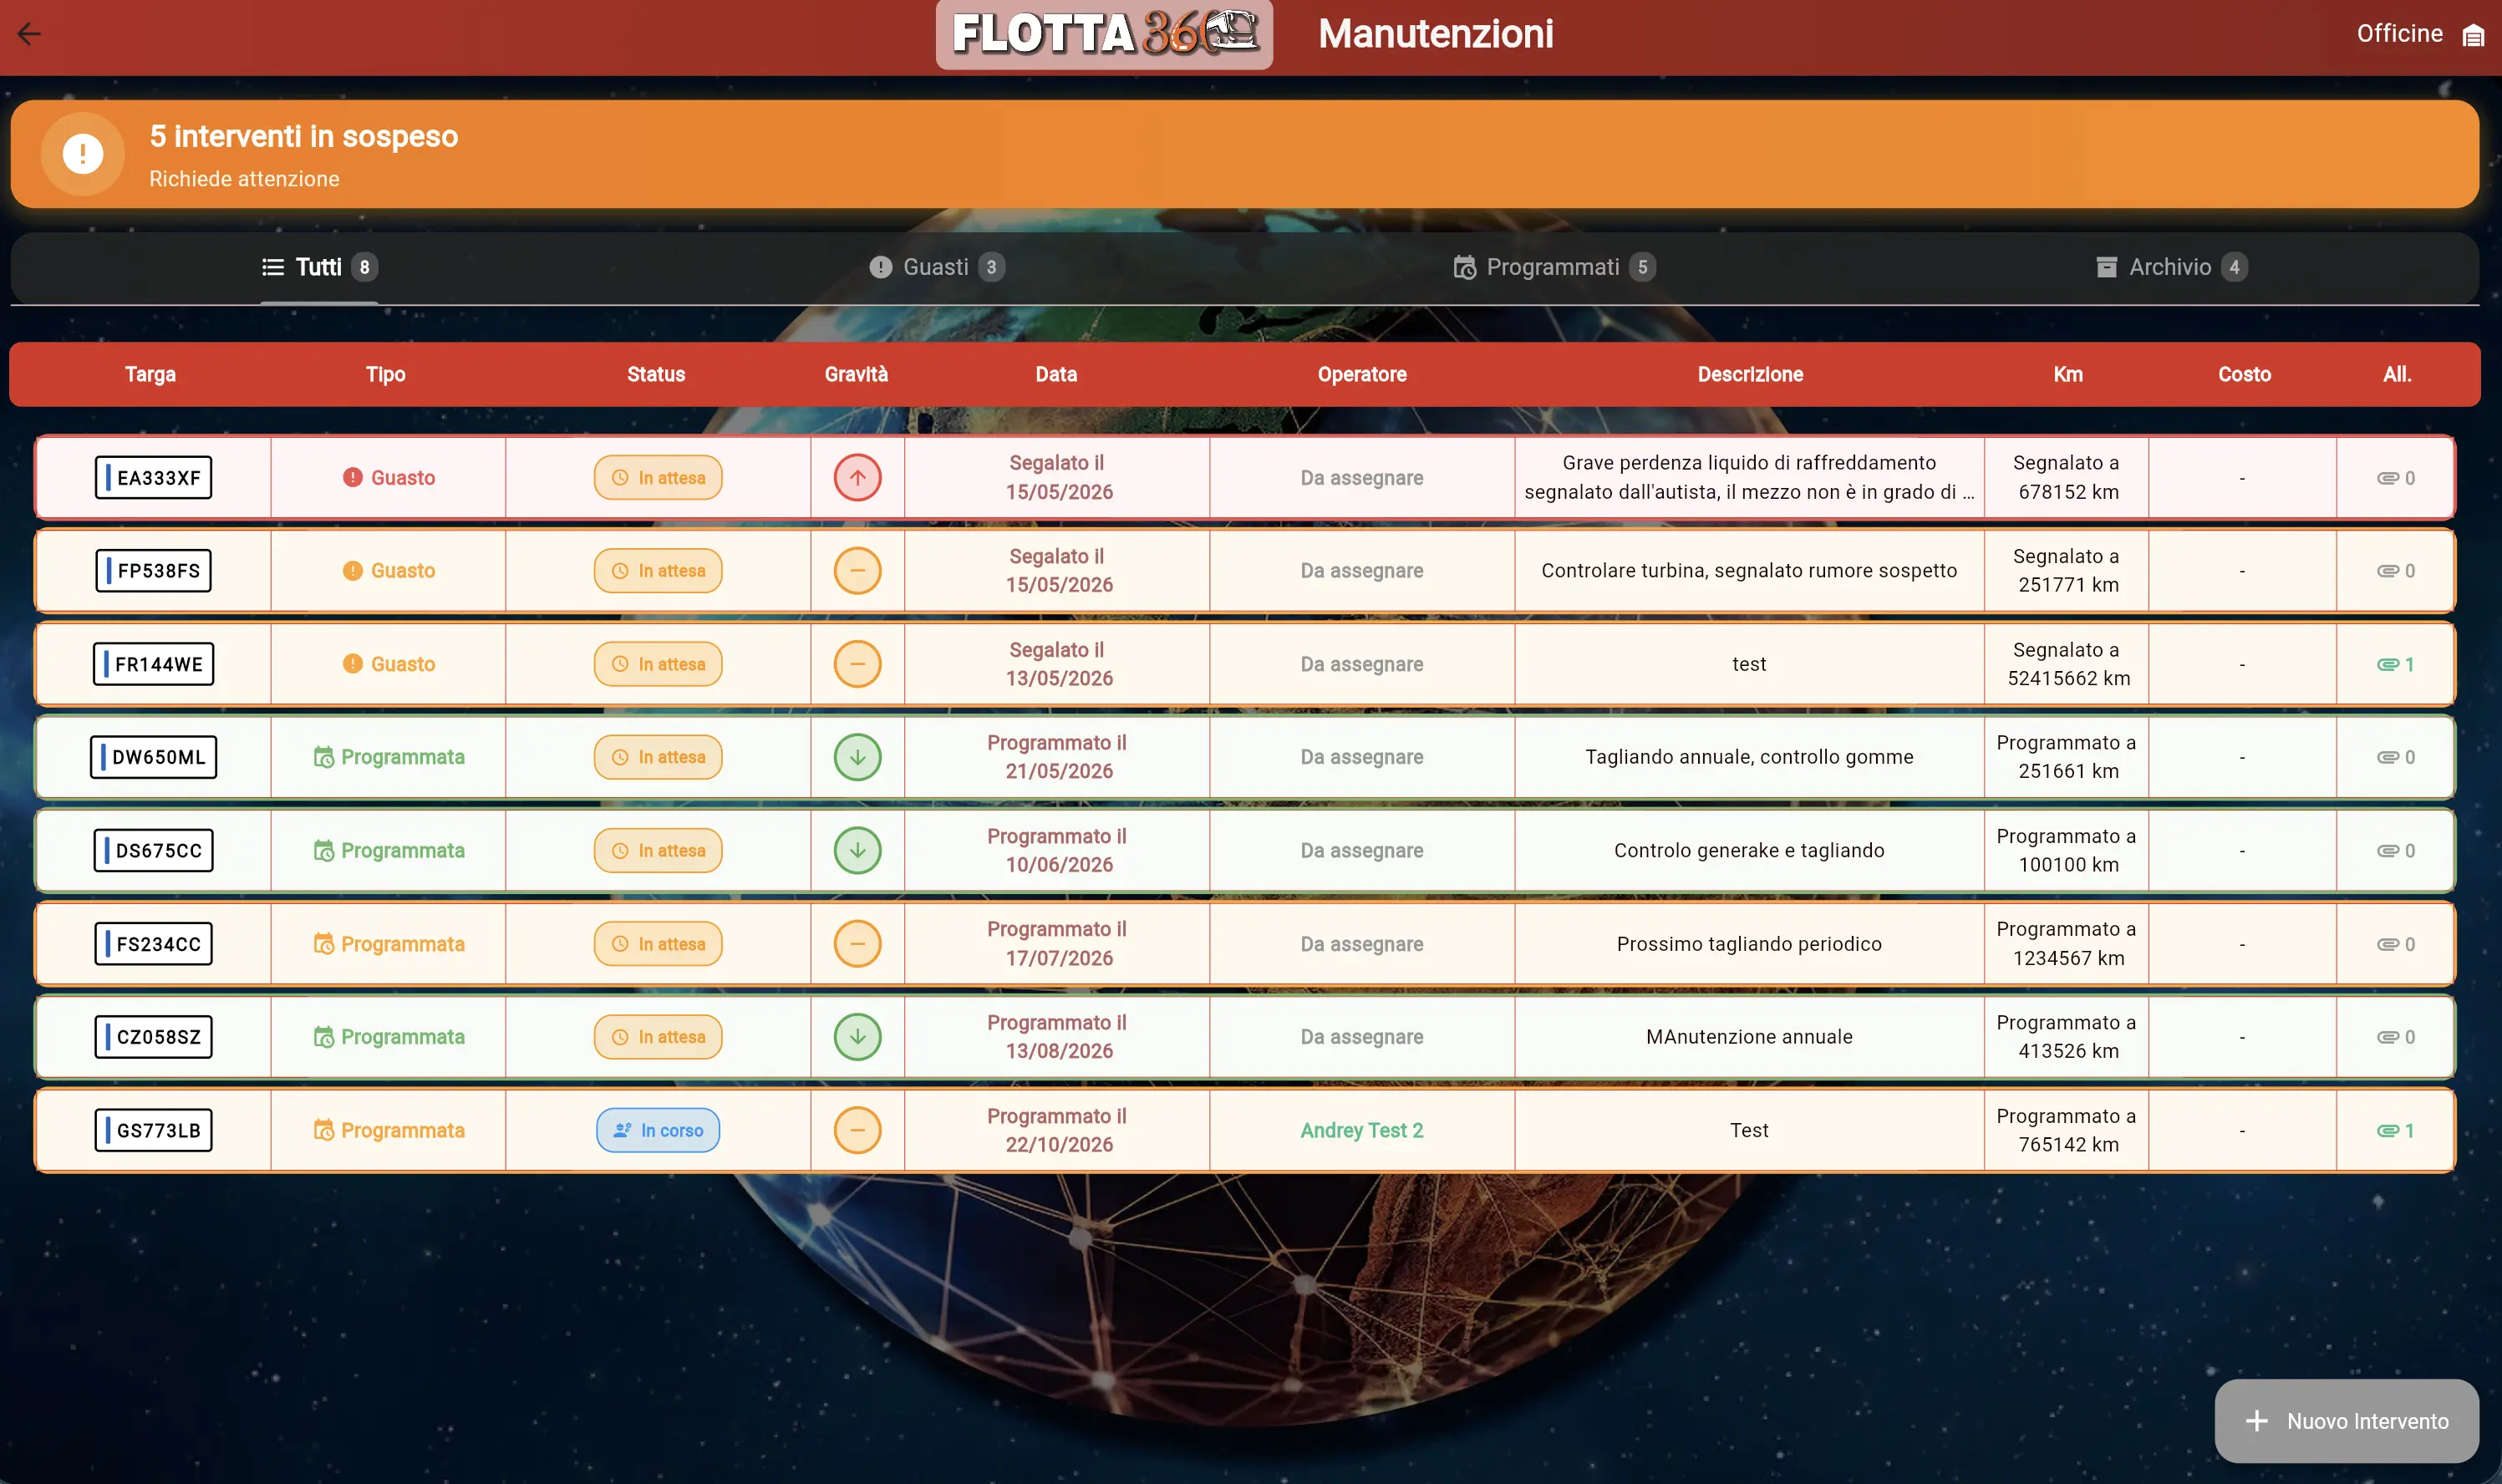Click low severity down-arrow icon for DS675CC

click(857, 850)
